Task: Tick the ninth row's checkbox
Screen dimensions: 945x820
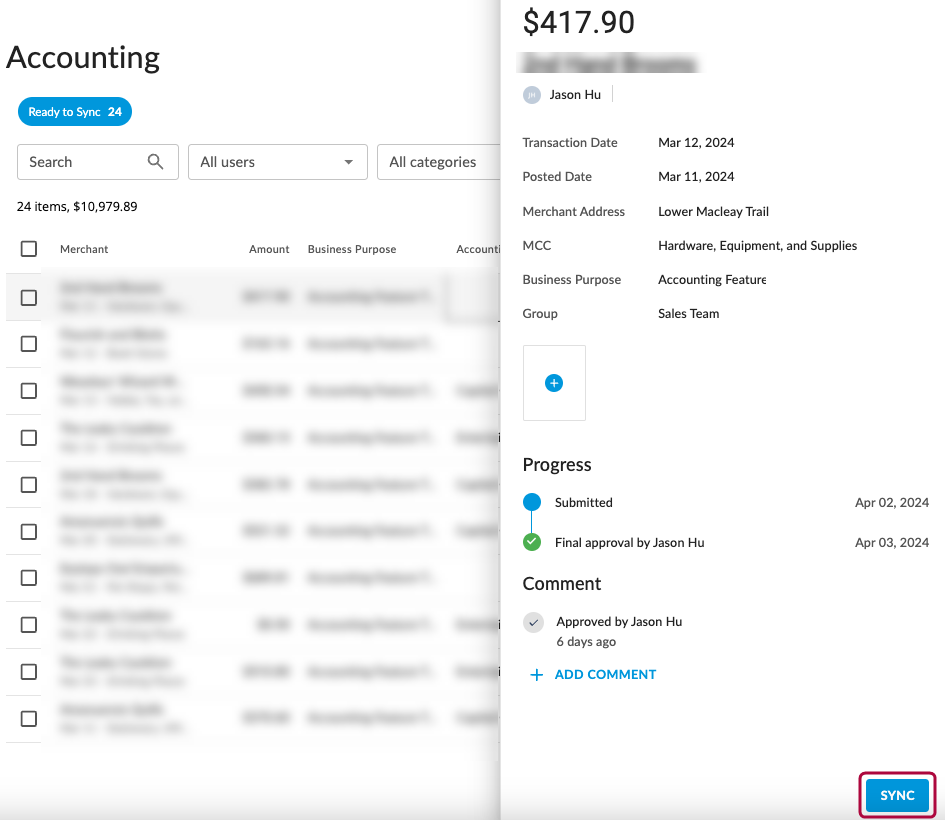Action: pyautogui.click(x=29, y=672)
